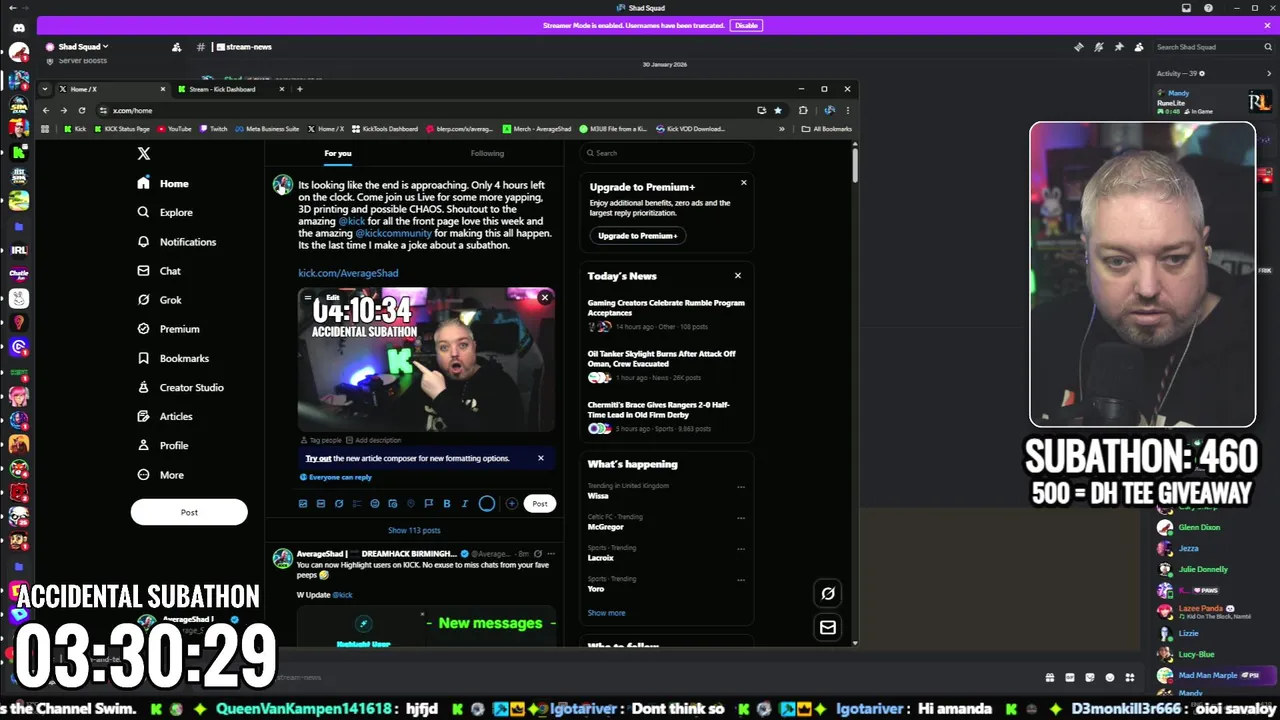The height and width of the screenshot is (720, 1280).
Task: Close the Upgrade to Premium+ card
Action: point(743,183)
